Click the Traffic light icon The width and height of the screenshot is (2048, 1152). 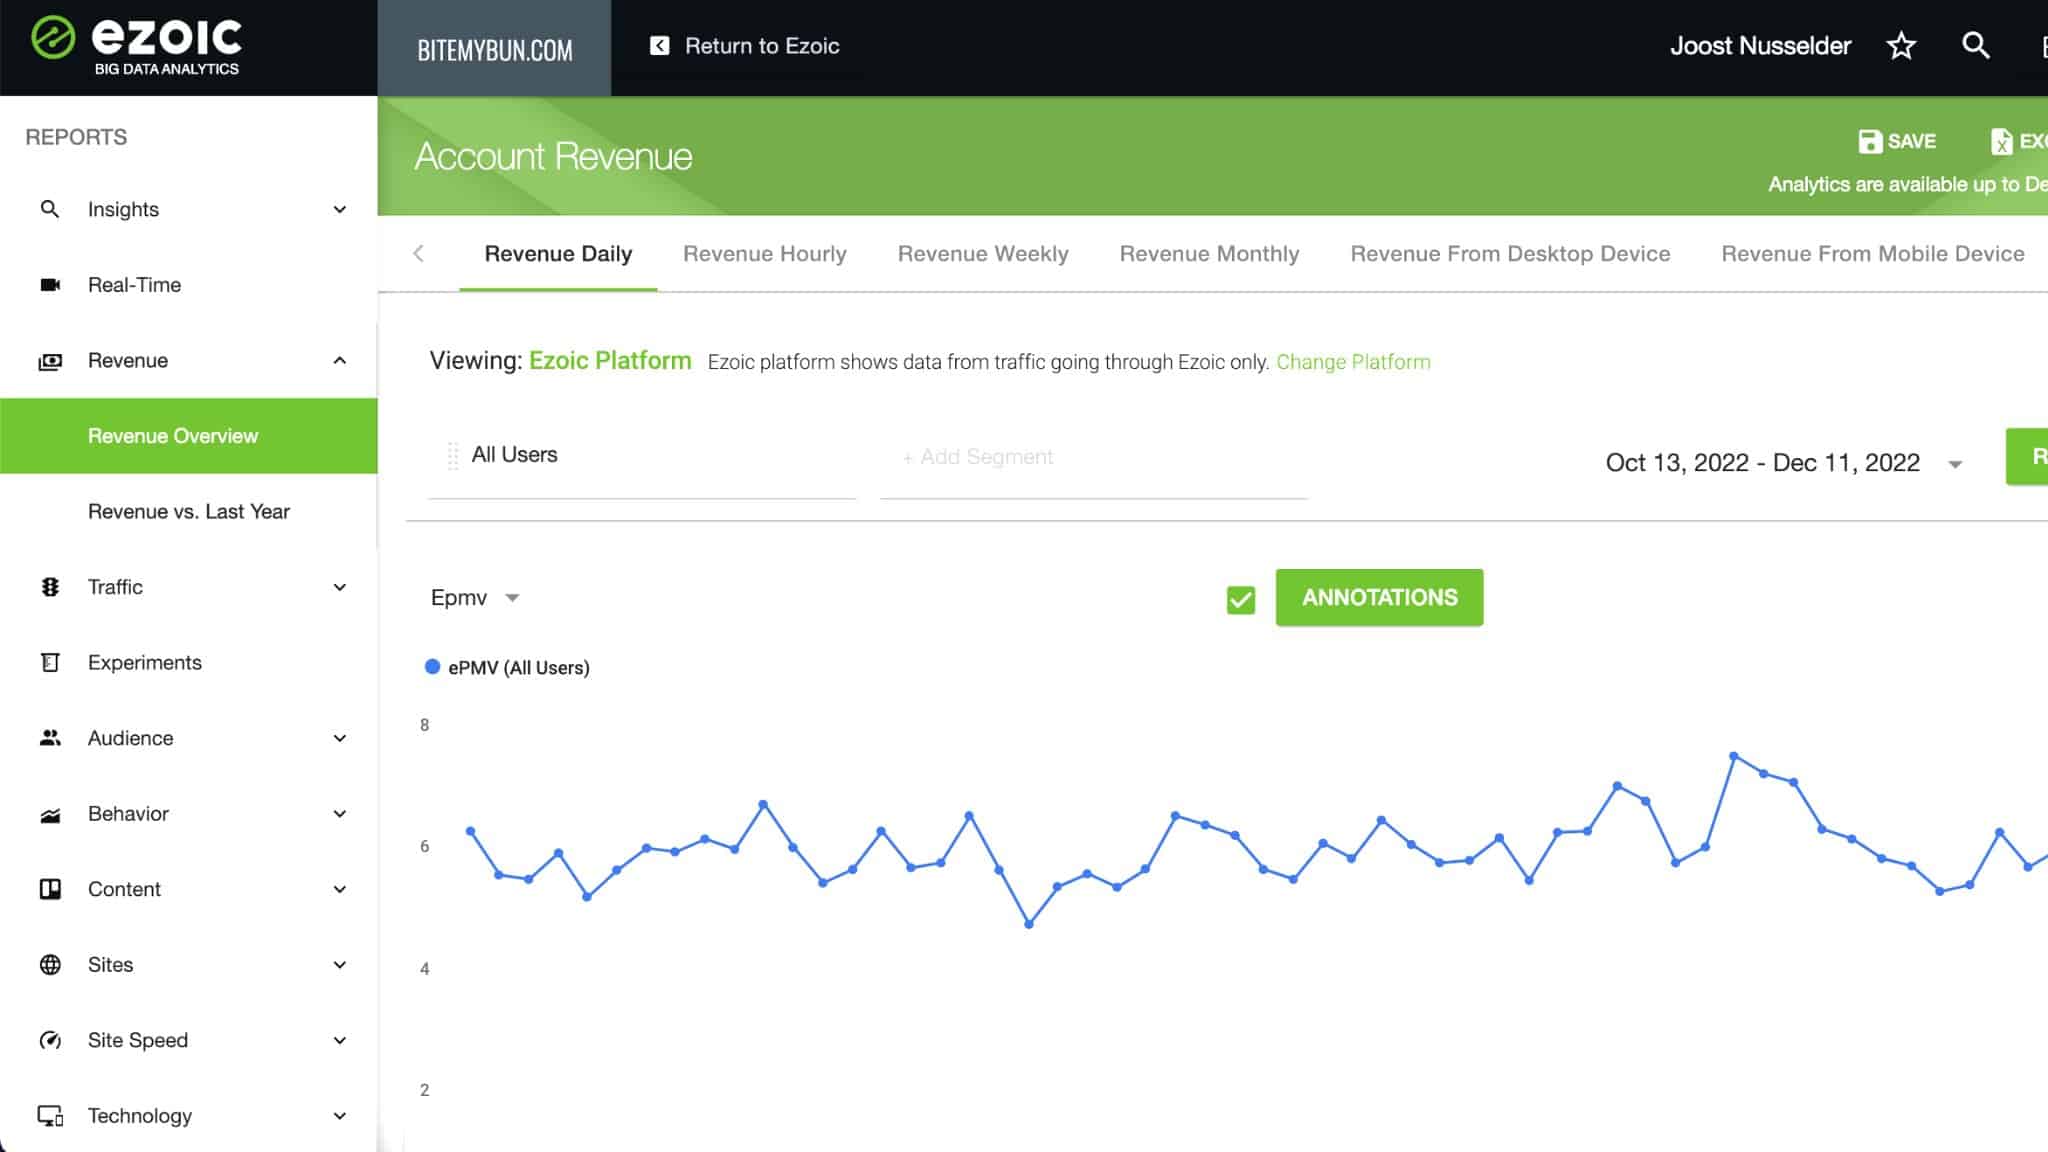[50, 587]
